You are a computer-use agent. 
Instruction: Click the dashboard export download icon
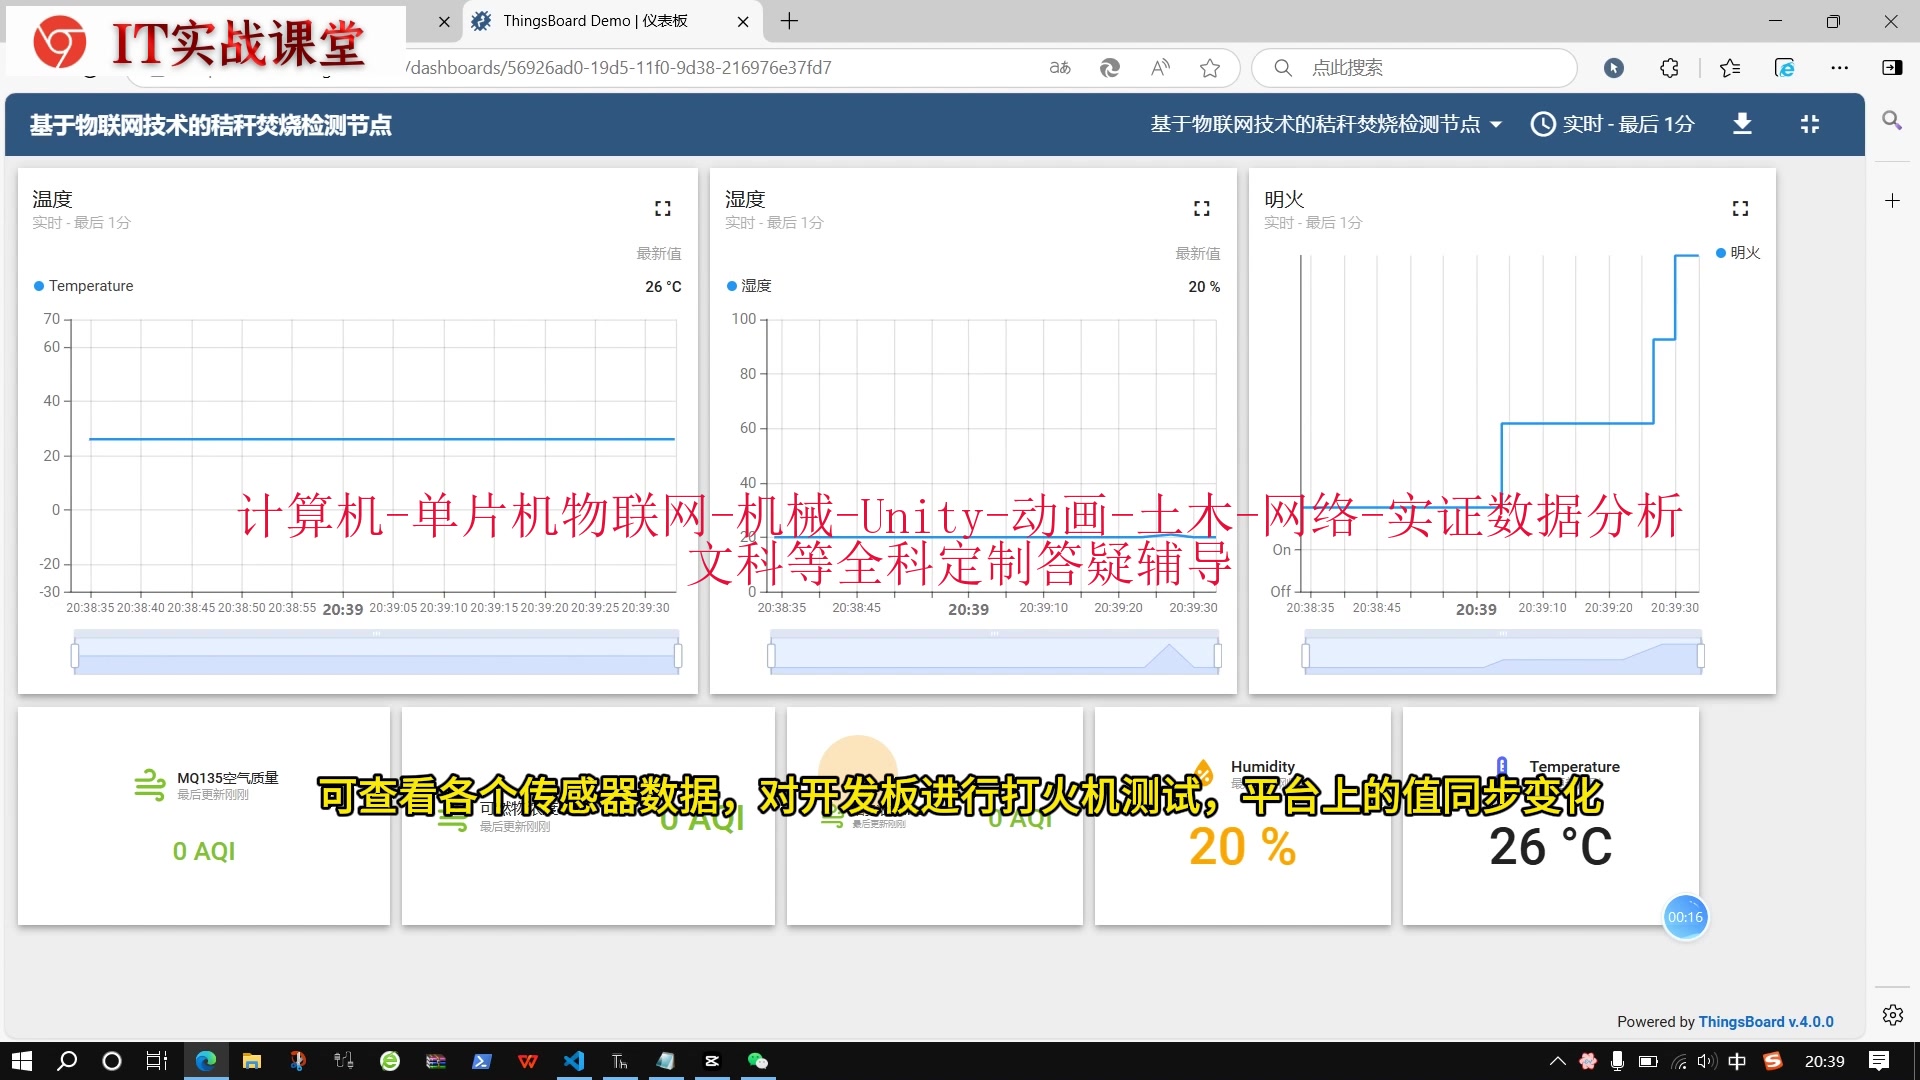pos(1742,124)
